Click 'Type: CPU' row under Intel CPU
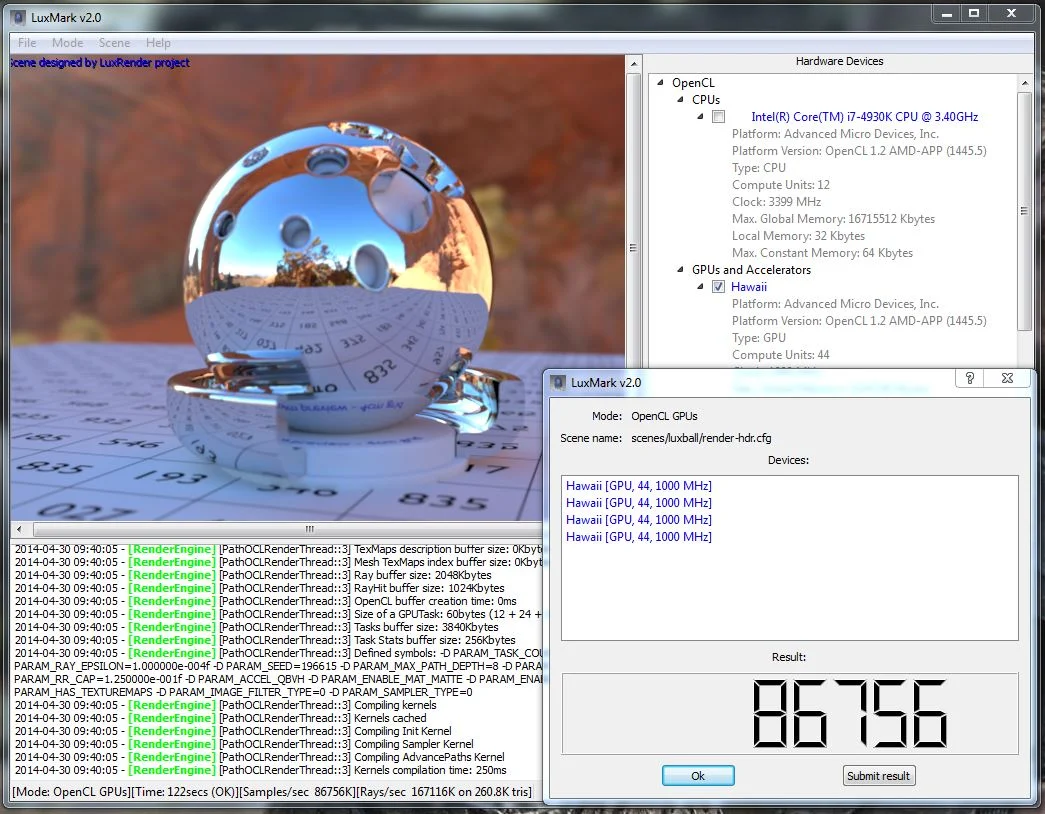The width and height of the screenshot is (1045, 814). pyautogui.click(x=758, y=167)
